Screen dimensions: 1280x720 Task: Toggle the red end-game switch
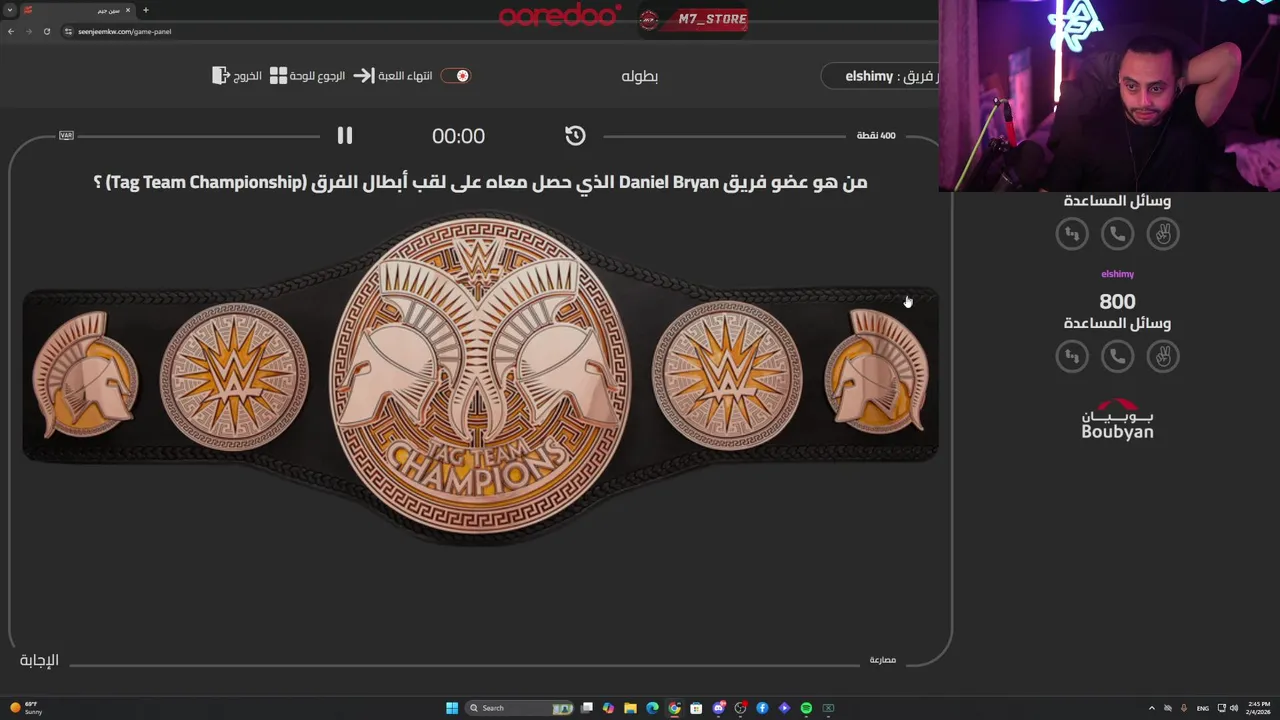[456, 75]
